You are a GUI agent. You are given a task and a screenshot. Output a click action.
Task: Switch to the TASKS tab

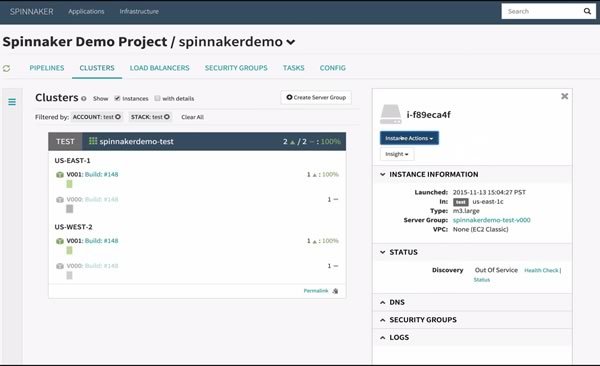[293, 68]
